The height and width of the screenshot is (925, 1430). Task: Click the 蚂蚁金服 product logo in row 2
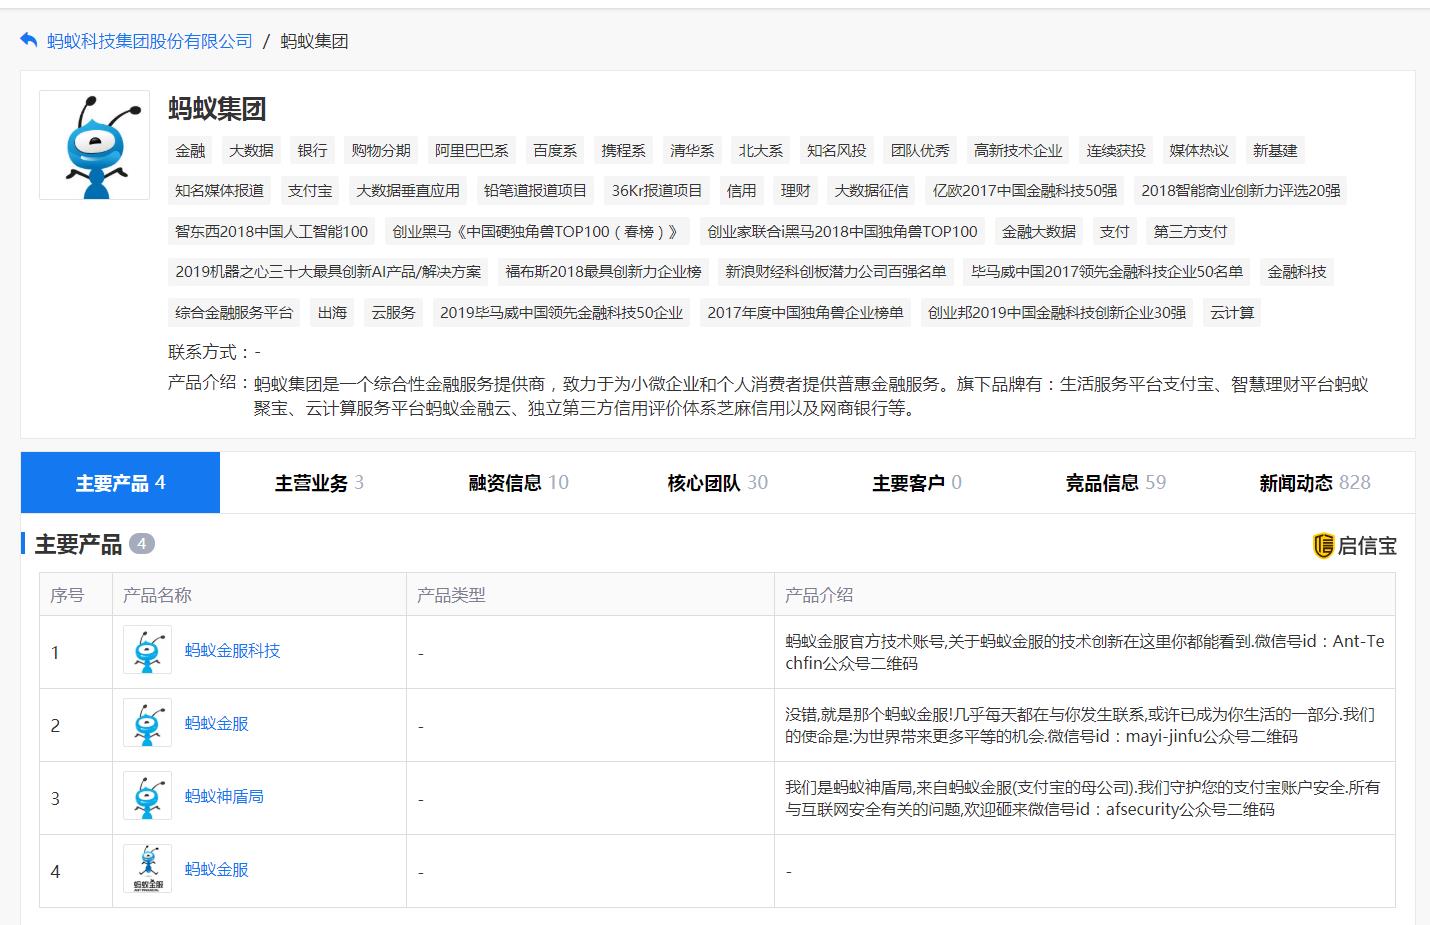[146, 723]
